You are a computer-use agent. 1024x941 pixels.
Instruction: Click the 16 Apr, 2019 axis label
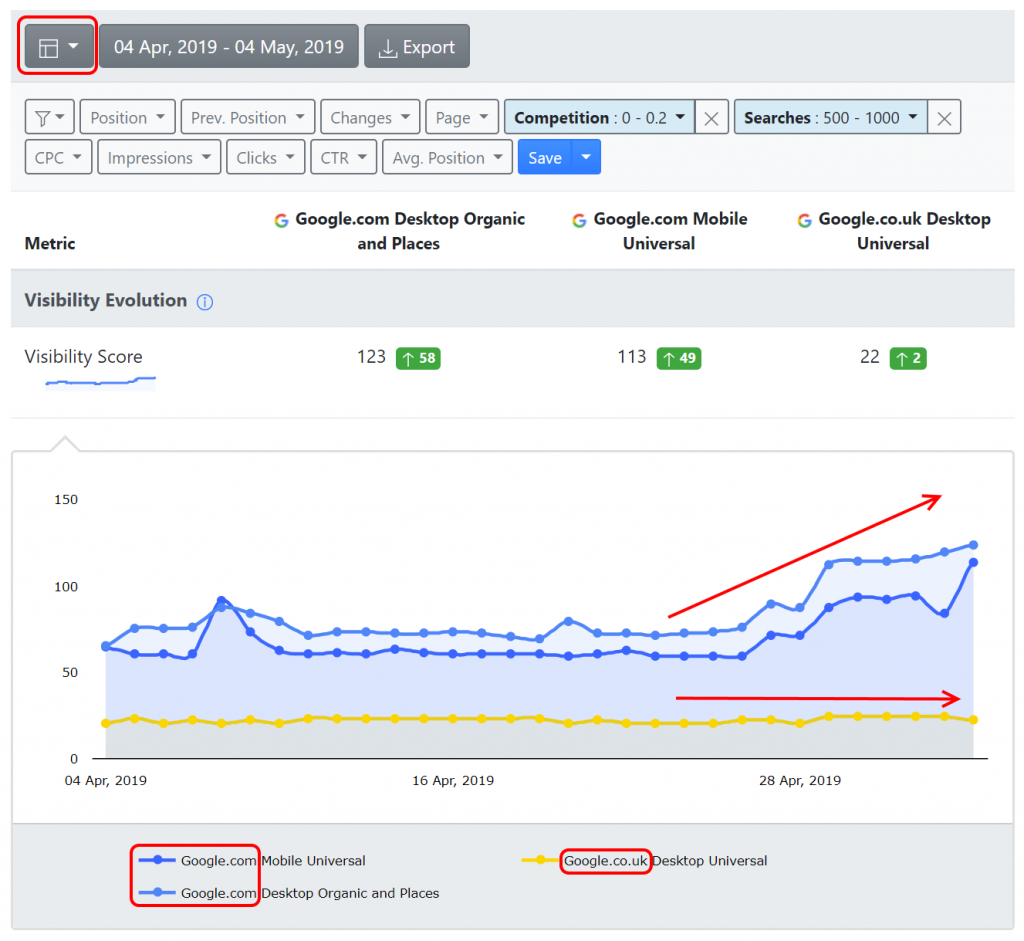click(453, 780)
